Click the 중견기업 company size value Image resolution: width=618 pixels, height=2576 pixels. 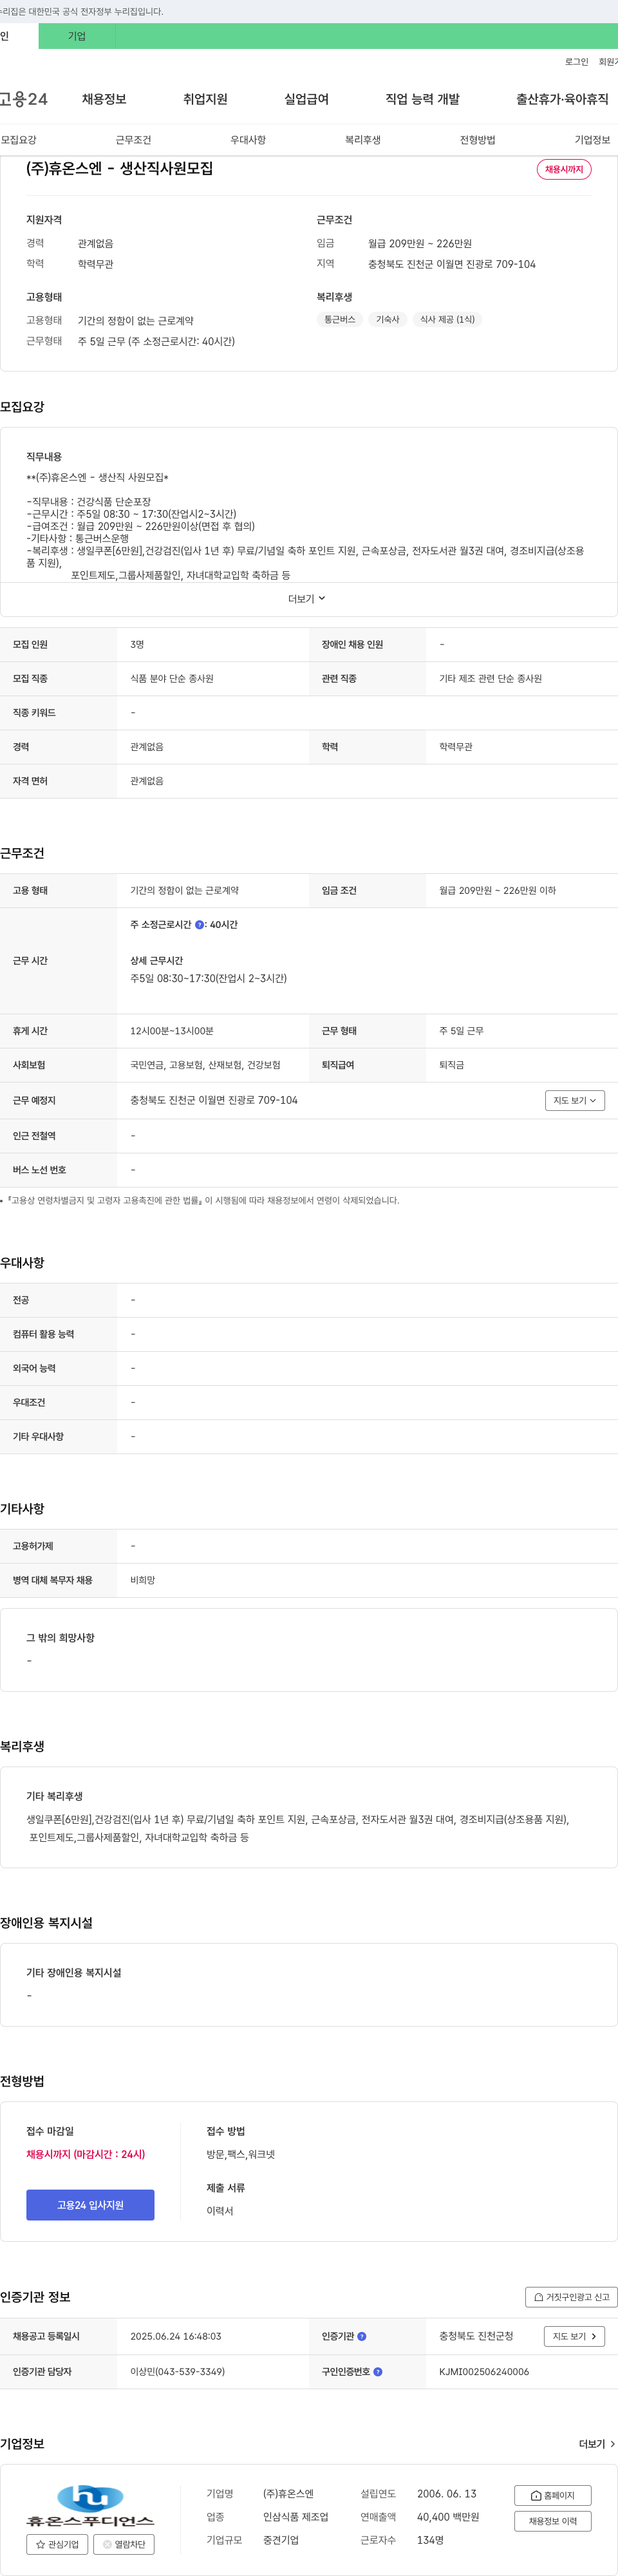coord(281,2540)
